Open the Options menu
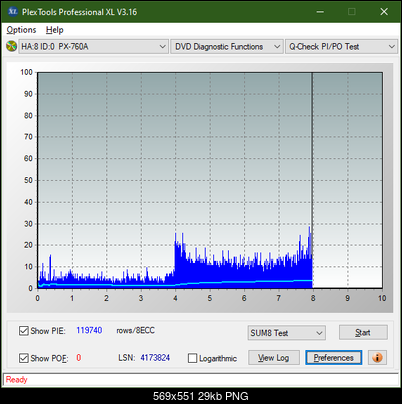This screenshot has width=402, height=404. [x=21, y=30]
